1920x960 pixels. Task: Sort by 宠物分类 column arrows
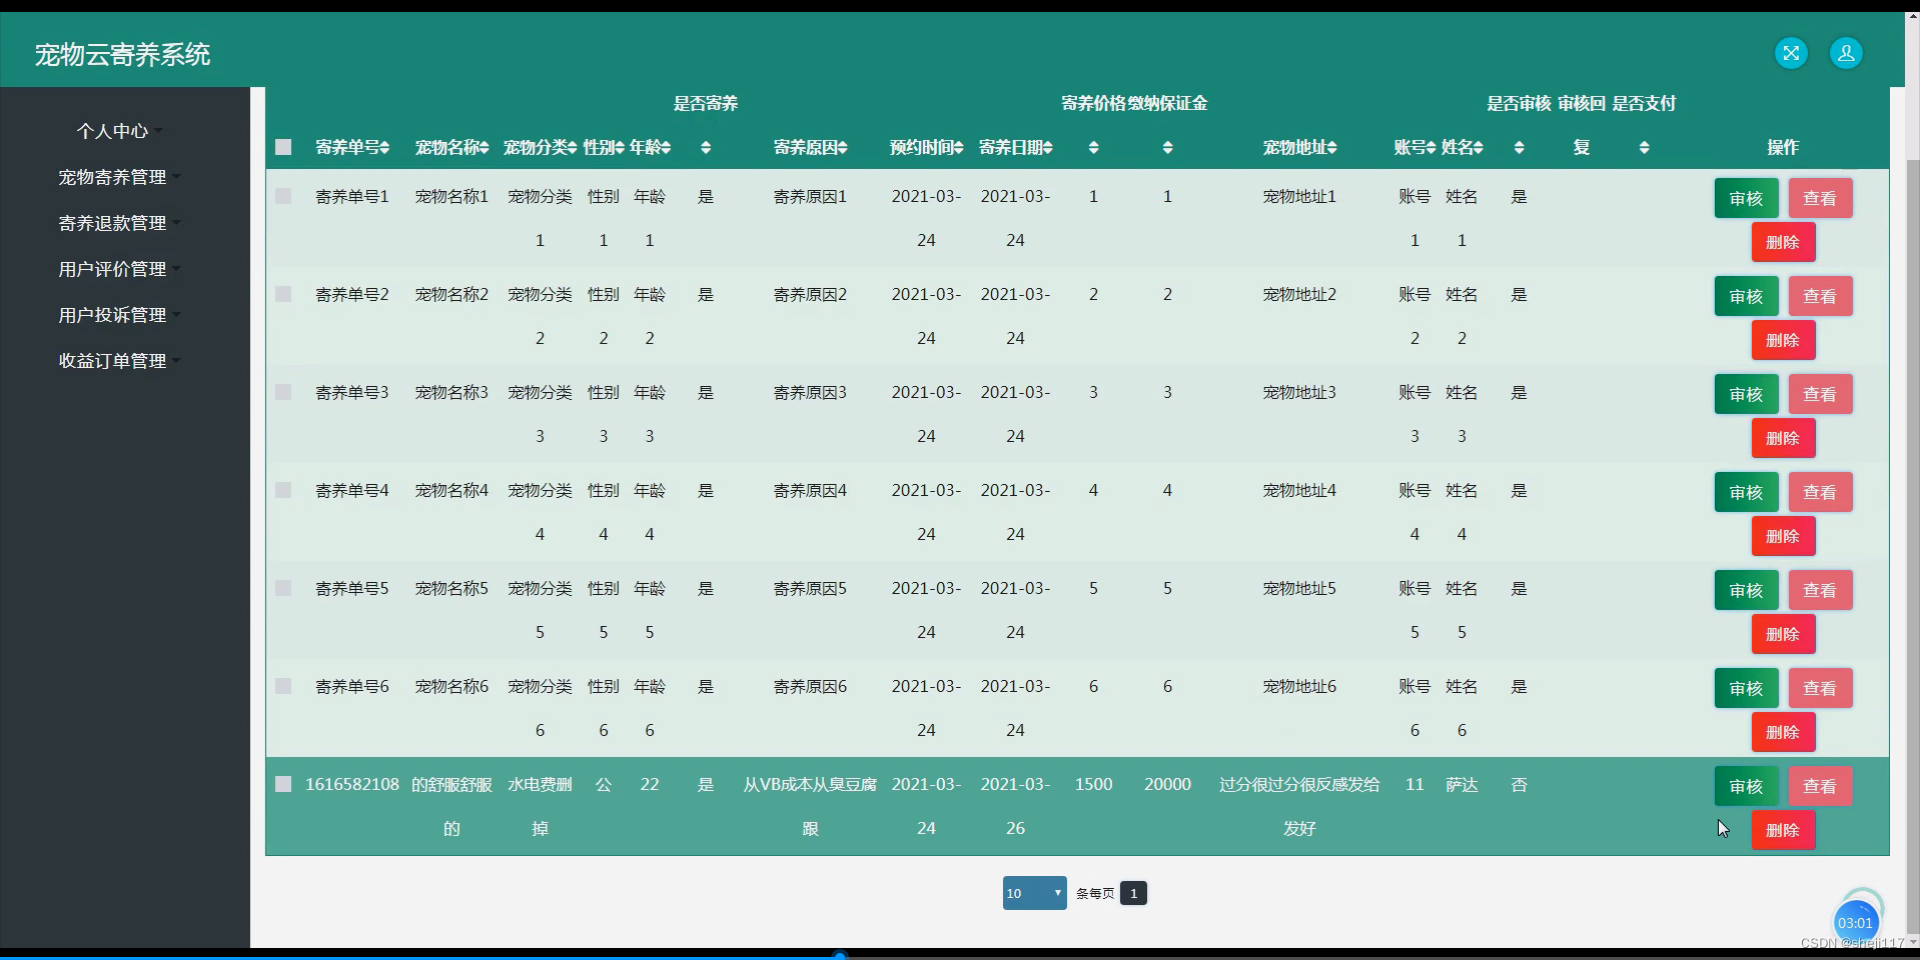pyautogui.click(x=572, y=148)
